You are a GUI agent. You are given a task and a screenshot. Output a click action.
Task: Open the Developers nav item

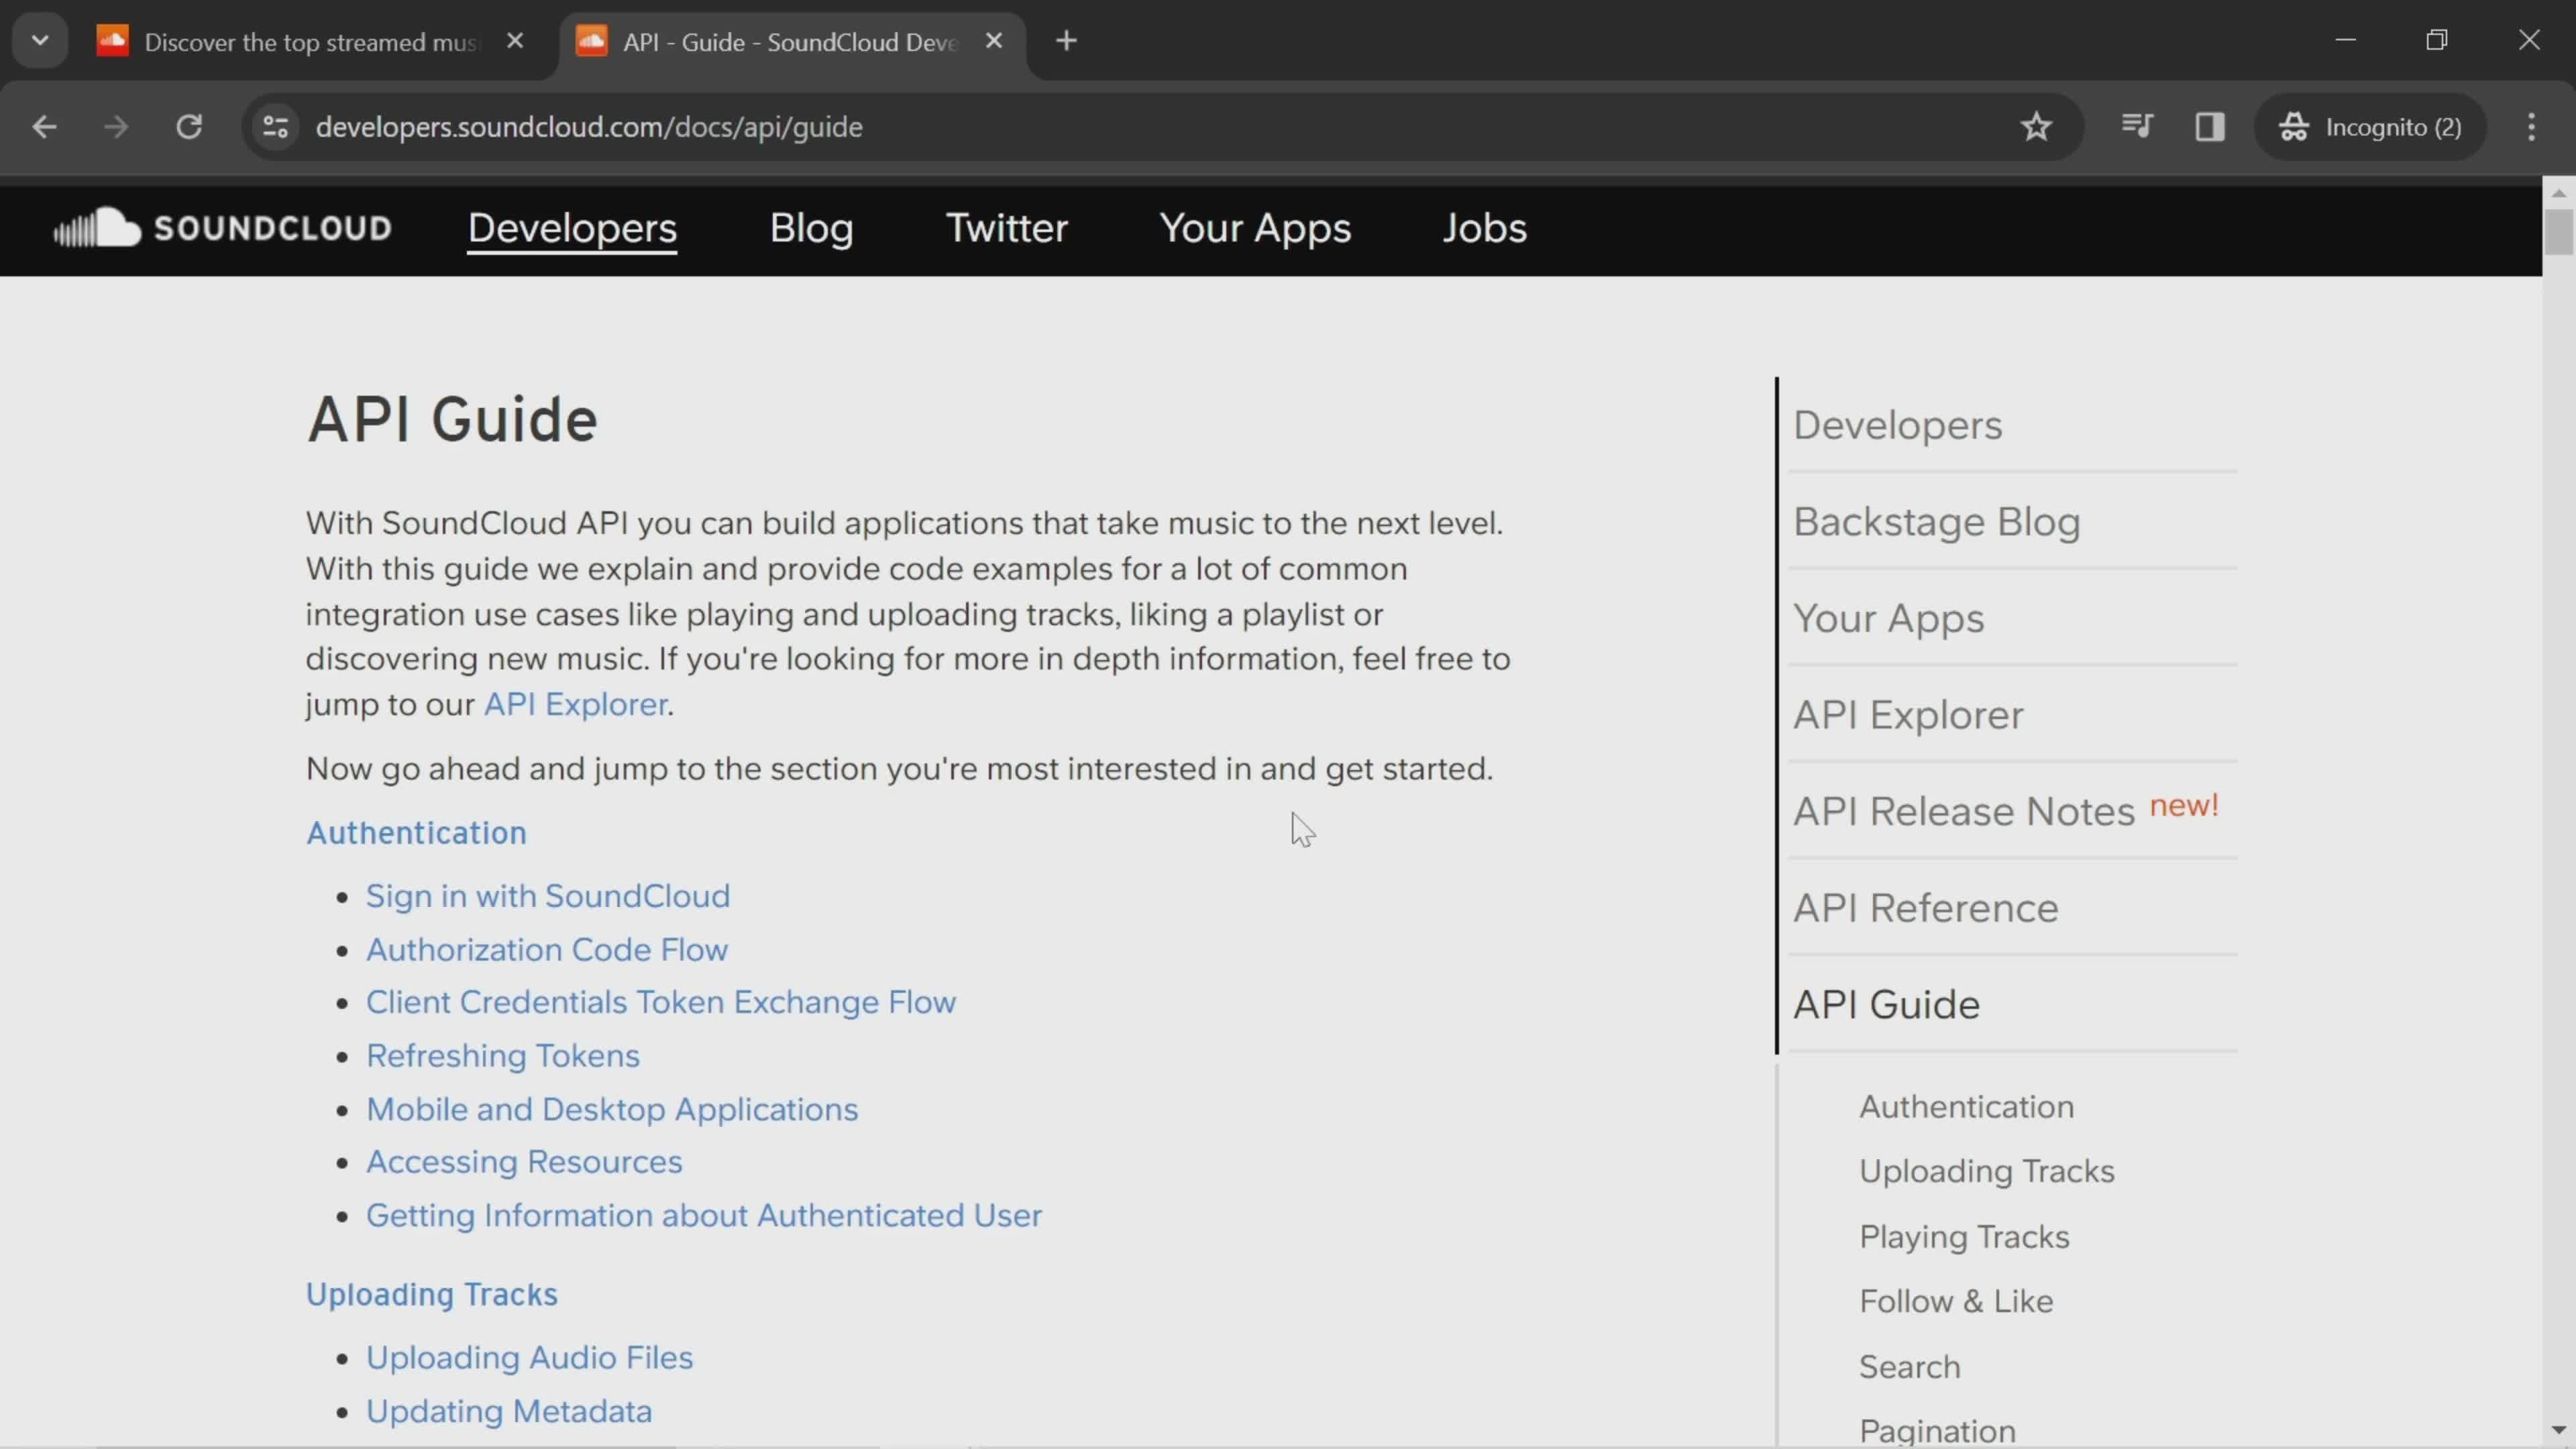pos(572,228)
